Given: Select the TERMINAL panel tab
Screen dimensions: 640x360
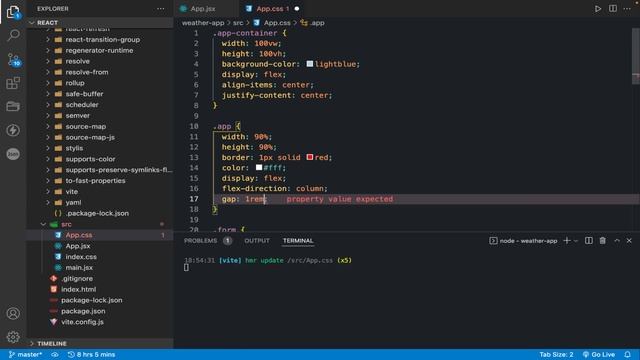Looking at the screenshot, I should 298,241.
